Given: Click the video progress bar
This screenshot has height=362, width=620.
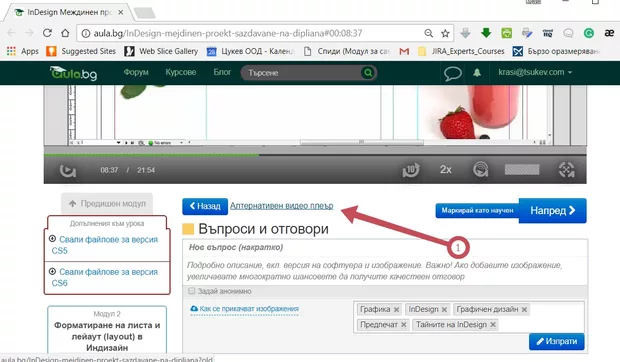Looking at the screenshot, I should point(315,155).
